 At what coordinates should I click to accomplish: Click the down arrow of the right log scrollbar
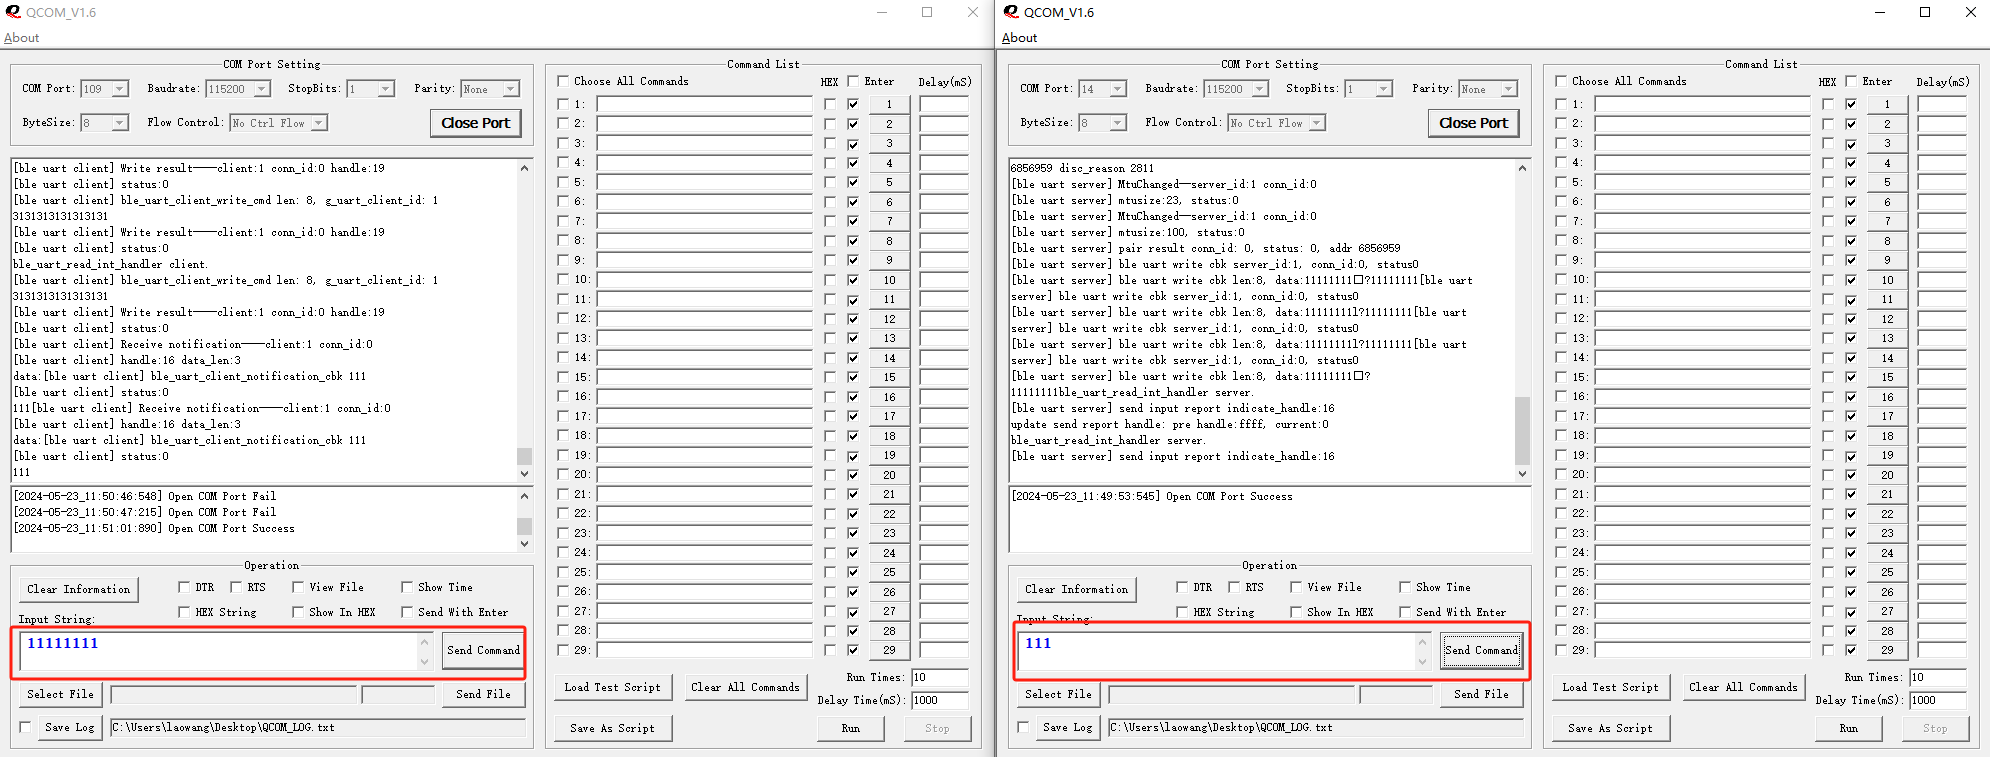tap(1522, 474)
